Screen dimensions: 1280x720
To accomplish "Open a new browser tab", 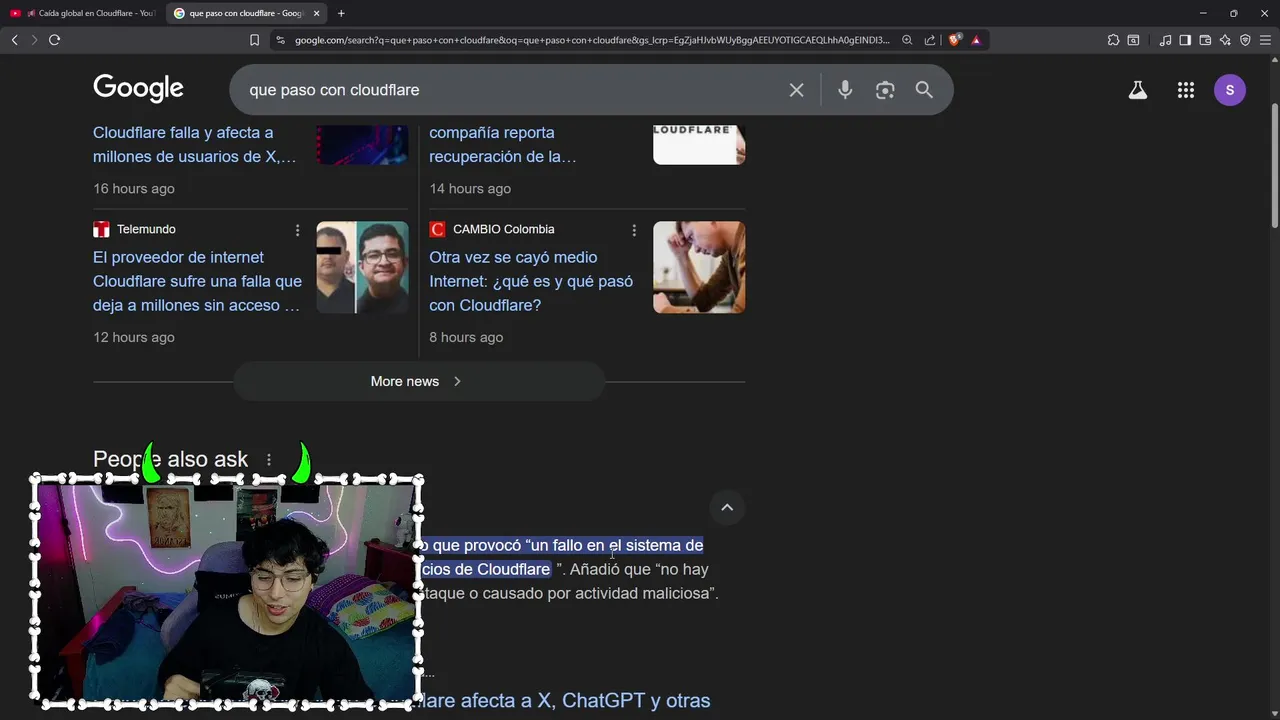I will (341, 13).
